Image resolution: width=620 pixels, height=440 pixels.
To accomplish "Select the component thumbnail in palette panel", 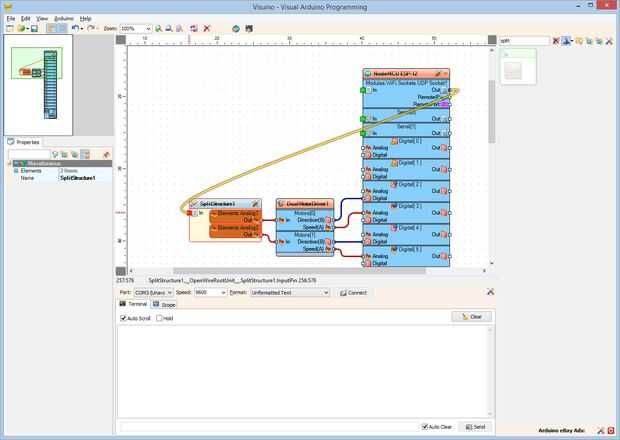I will (518, 67).
